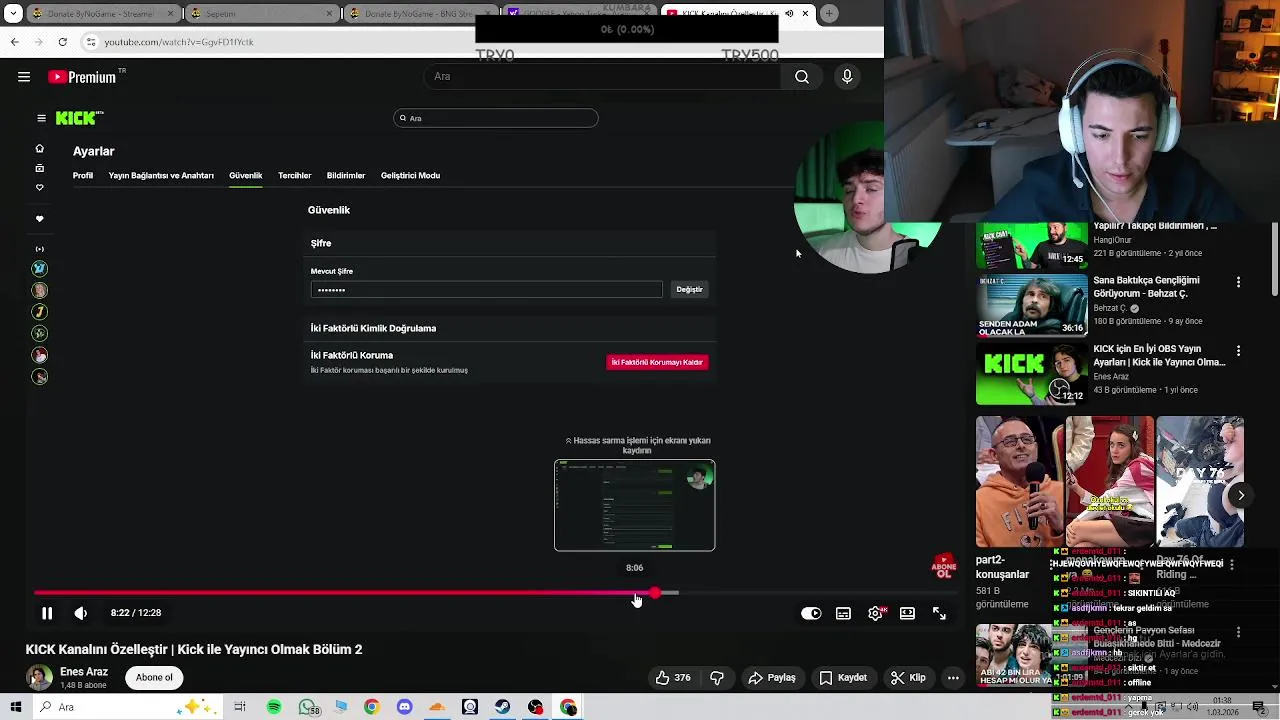The width and height of the screenshot is (1280, 720).
Task: Open the 'Enes Araz' channel name link
Action: 84,672
